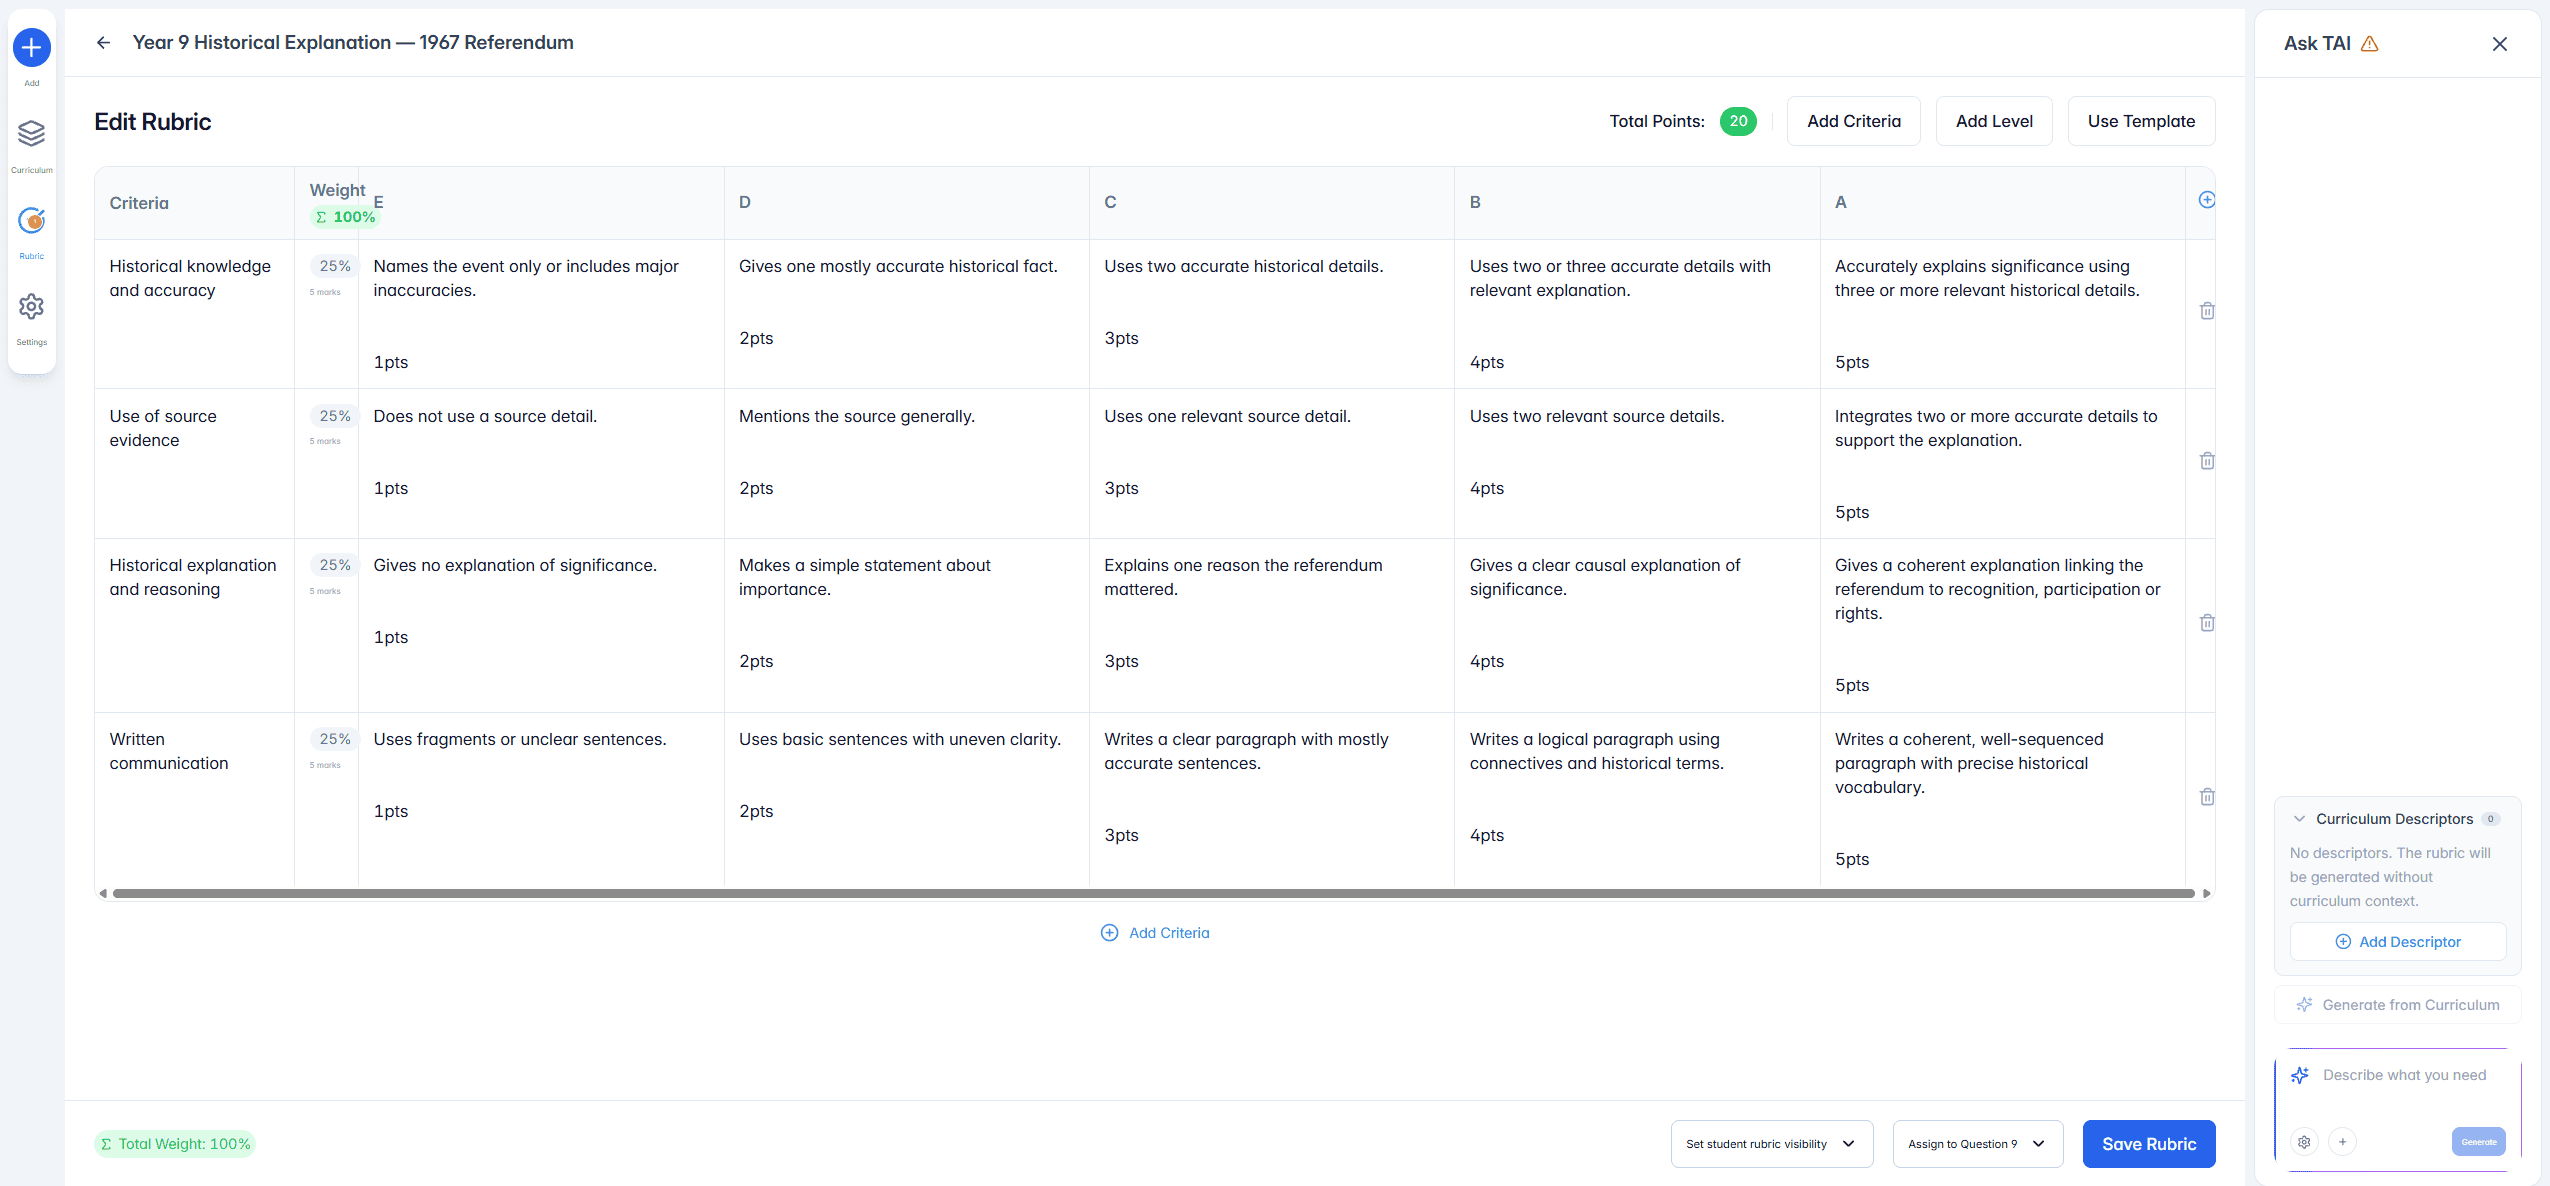Delete the Historical knowledge and accuracy row
Image resolution: width=2550 pixels, height=1186 pixels.
(x=2207, y=311)
